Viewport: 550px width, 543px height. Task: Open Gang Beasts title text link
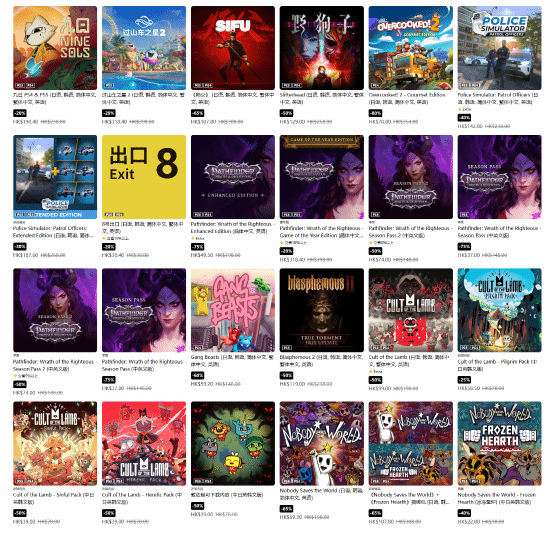pos(232,361)
